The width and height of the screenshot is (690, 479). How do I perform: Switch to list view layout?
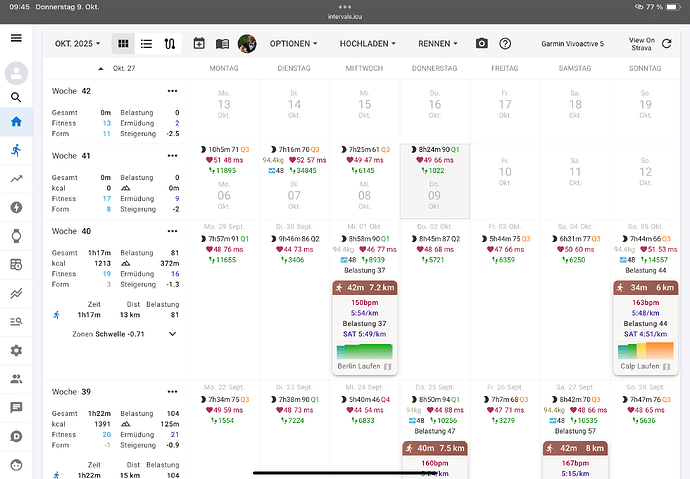point(147,44)
